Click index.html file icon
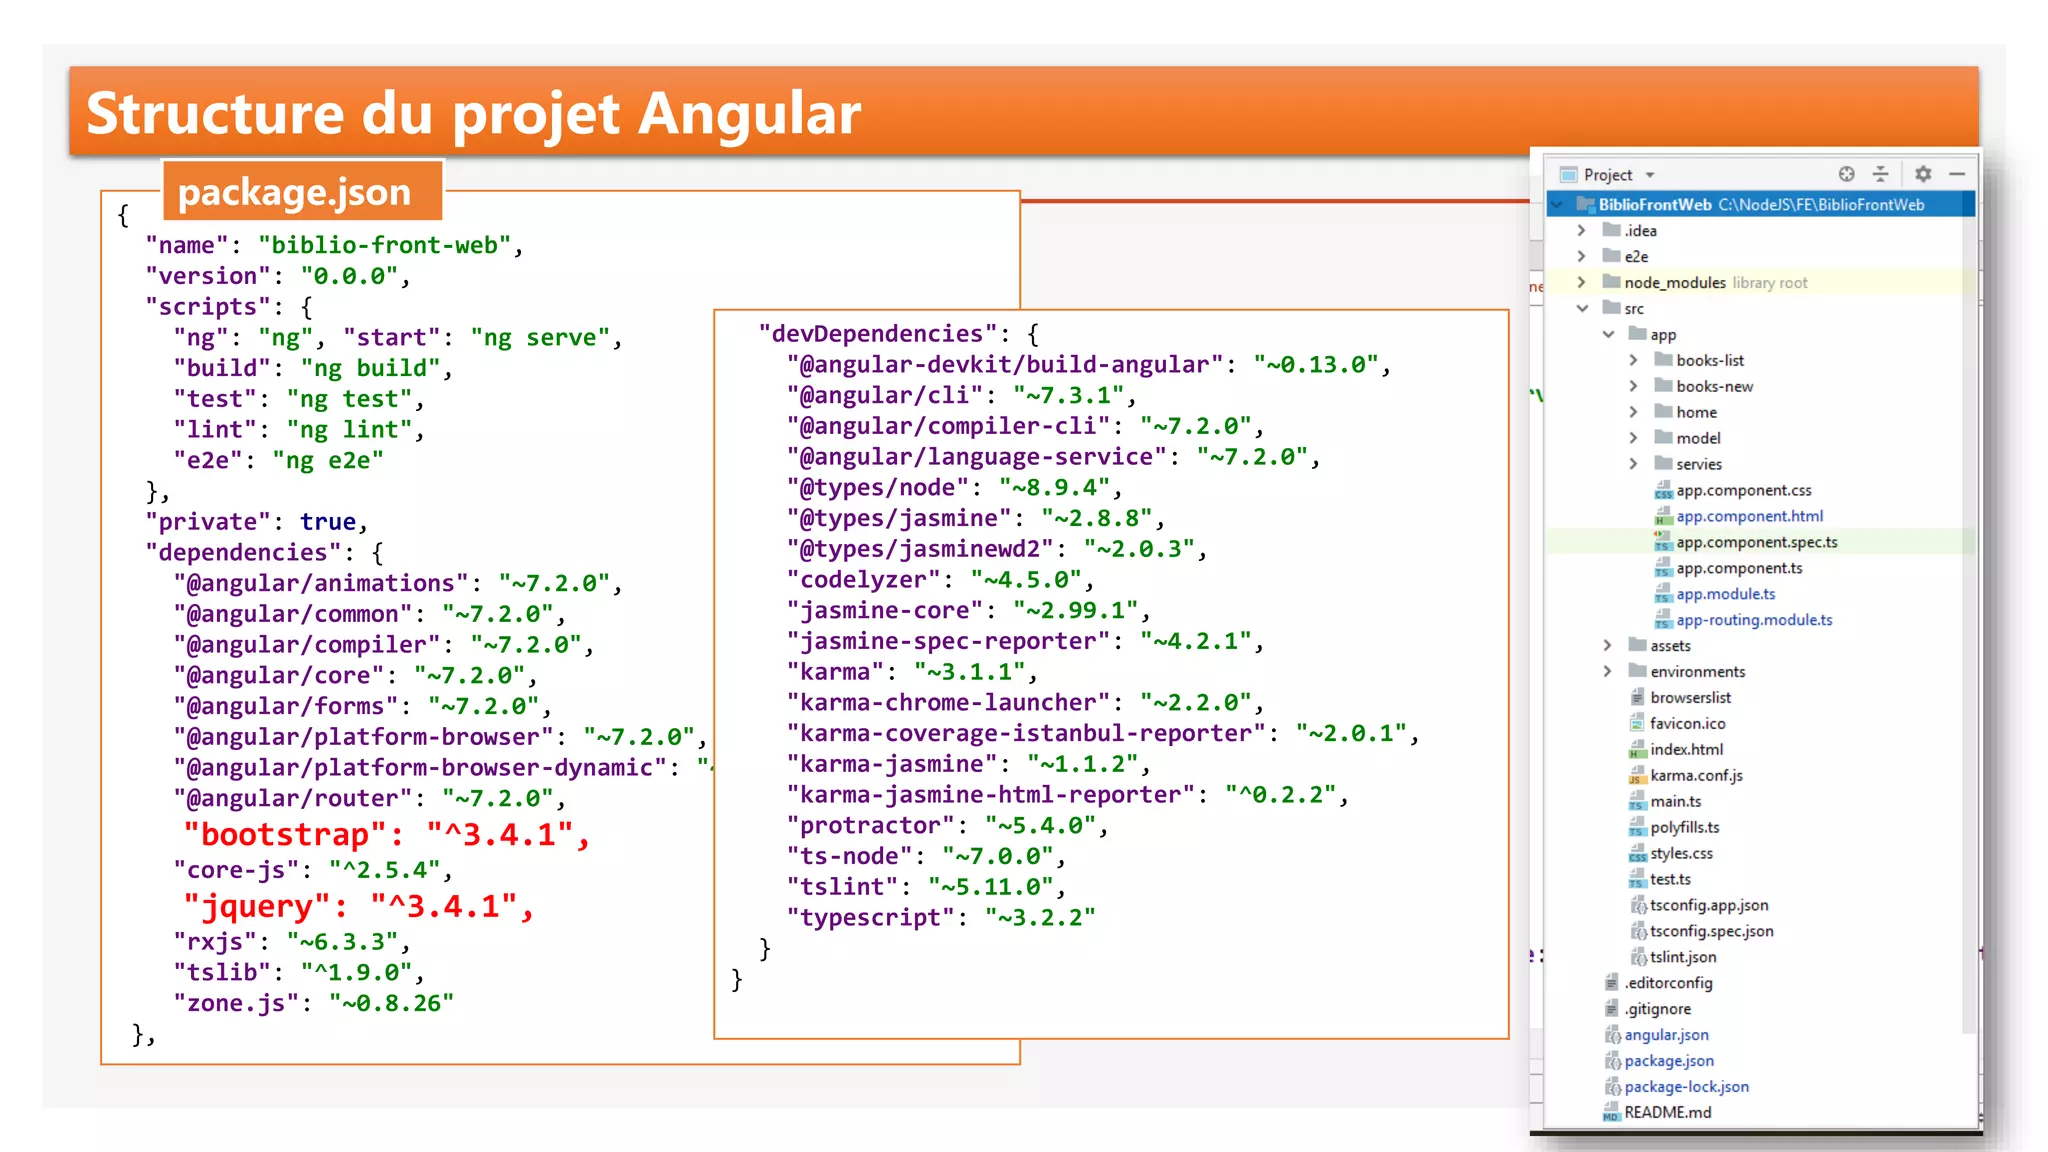 pos(1637,750)
